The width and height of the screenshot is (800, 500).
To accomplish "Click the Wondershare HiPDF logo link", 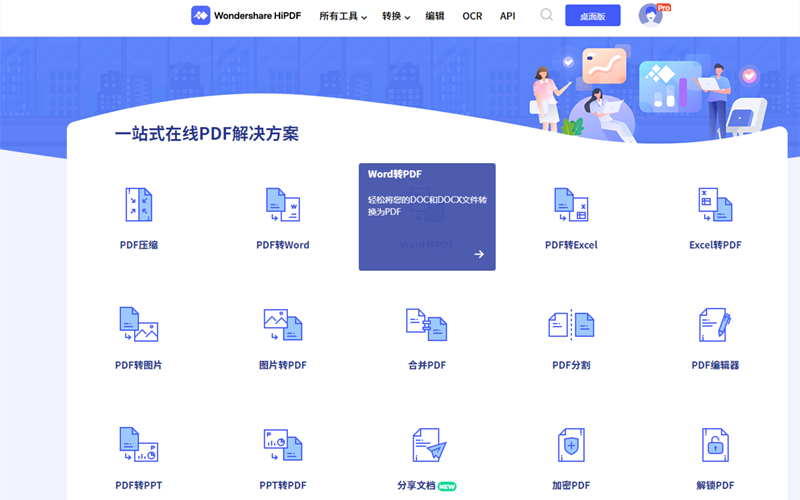I will pyautogui.click(x=247, y=16).
